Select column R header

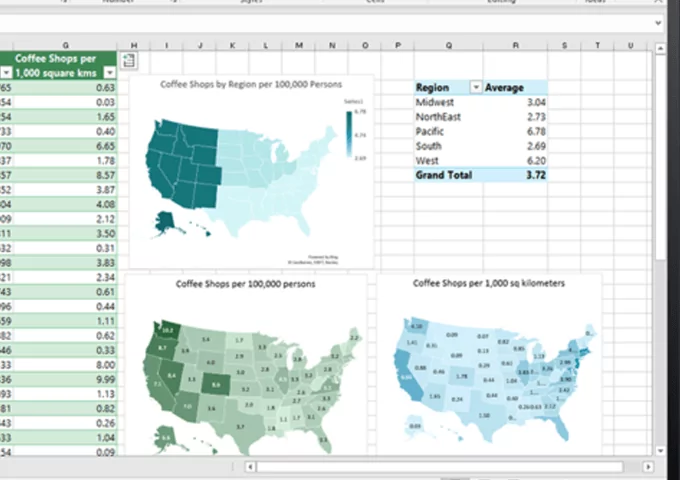tap(515, 45)
